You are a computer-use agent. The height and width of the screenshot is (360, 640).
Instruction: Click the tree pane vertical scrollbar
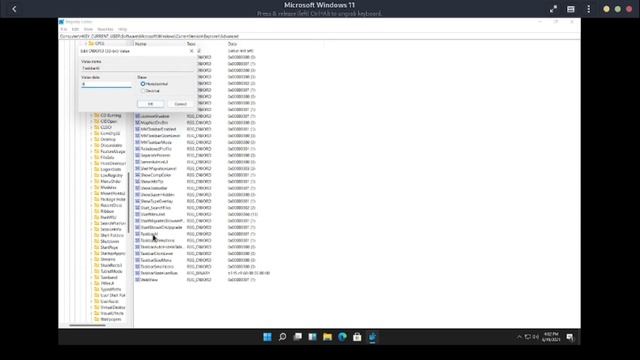click(x=129, y=202)
